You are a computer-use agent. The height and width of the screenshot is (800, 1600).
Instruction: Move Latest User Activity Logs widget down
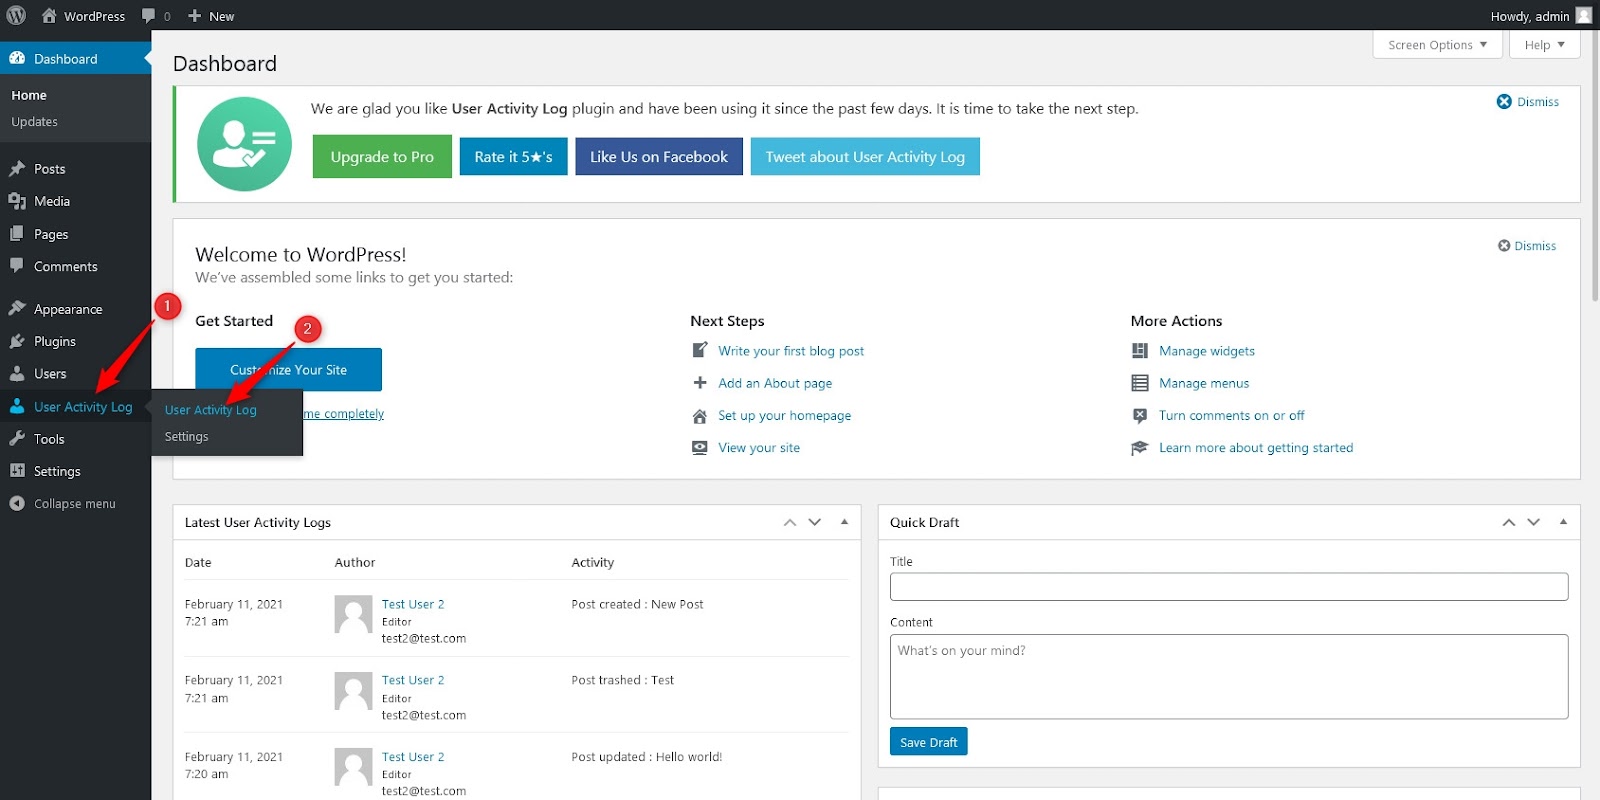[815, 522]
